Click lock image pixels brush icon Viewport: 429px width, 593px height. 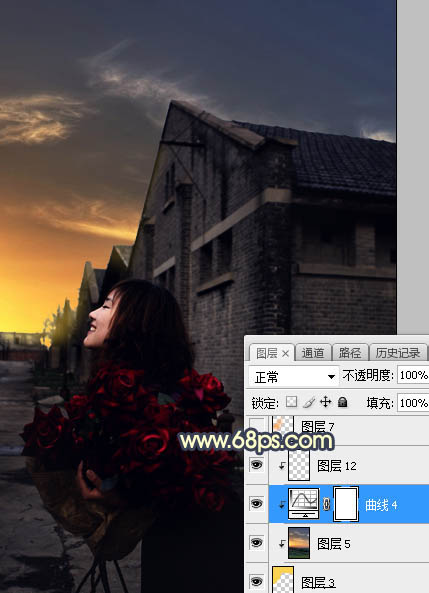[309, 402]
